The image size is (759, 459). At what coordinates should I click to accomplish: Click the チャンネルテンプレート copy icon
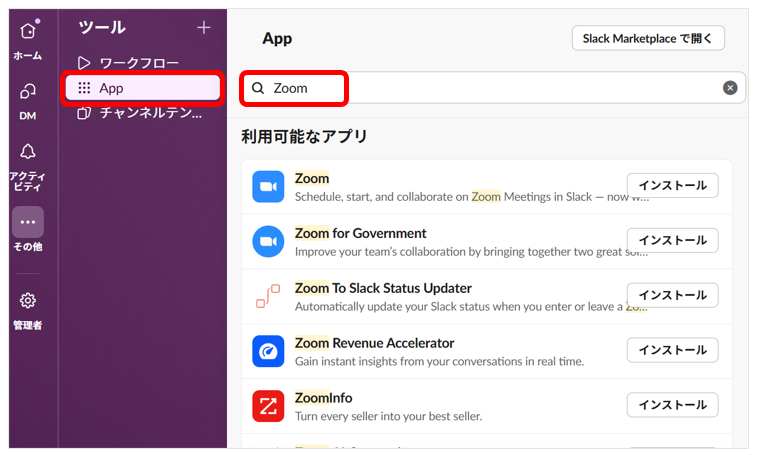point(84,113)
